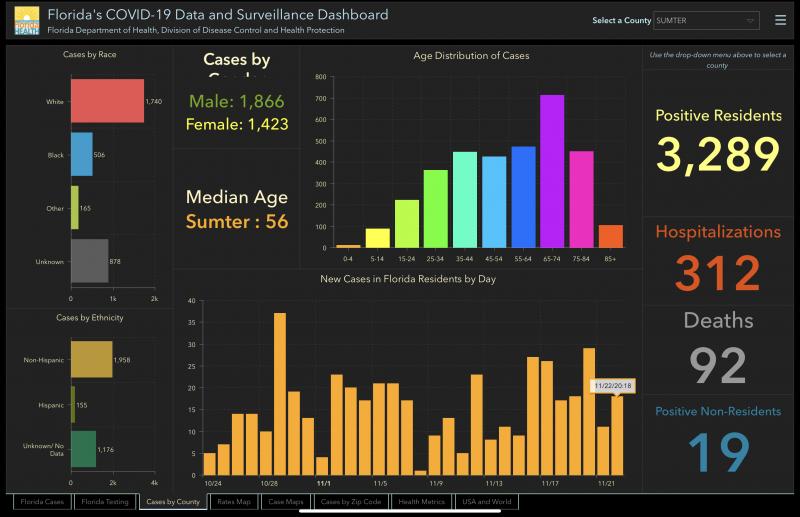Viewport: 800px width, 517px height.
Task: Click the dashboard title text
Action: click(218, 14)
